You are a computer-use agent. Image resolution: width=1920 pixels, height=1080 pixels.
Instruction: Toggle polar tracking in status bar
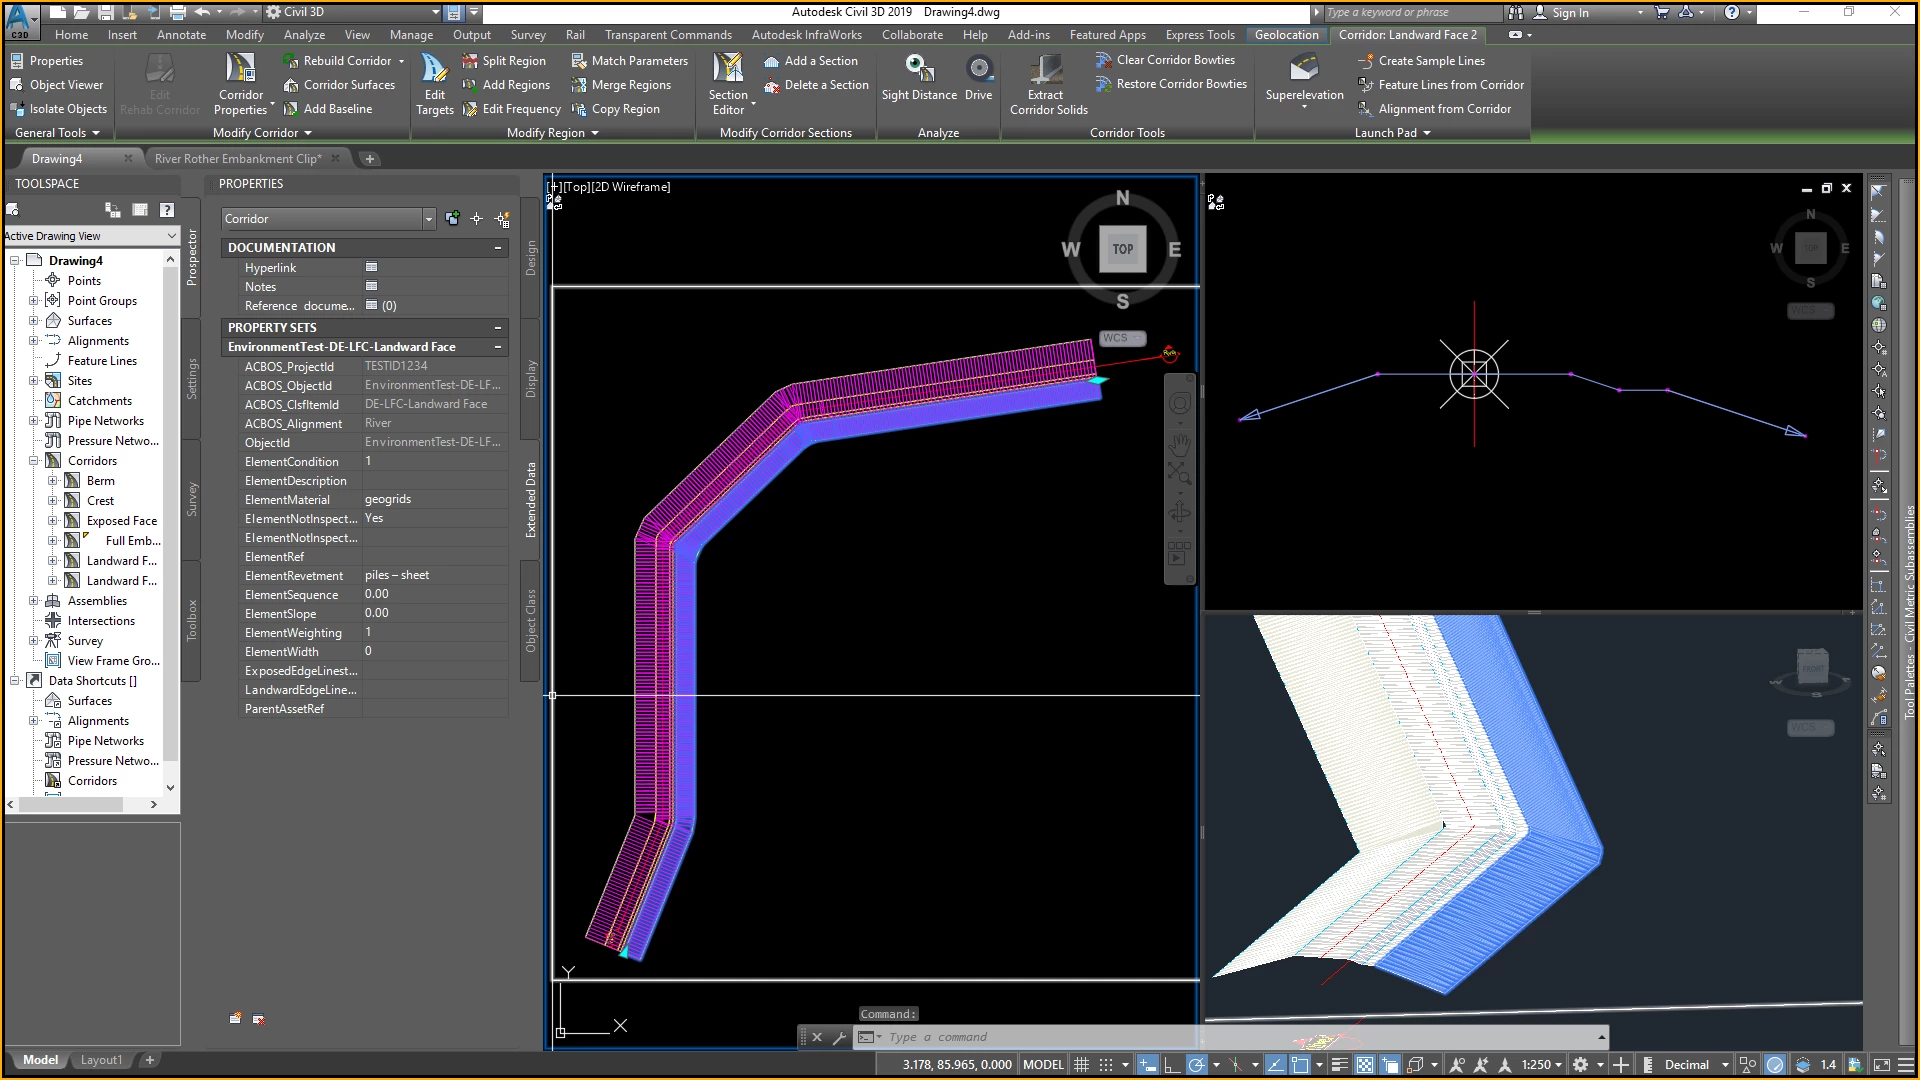tap(1196, 1065)
